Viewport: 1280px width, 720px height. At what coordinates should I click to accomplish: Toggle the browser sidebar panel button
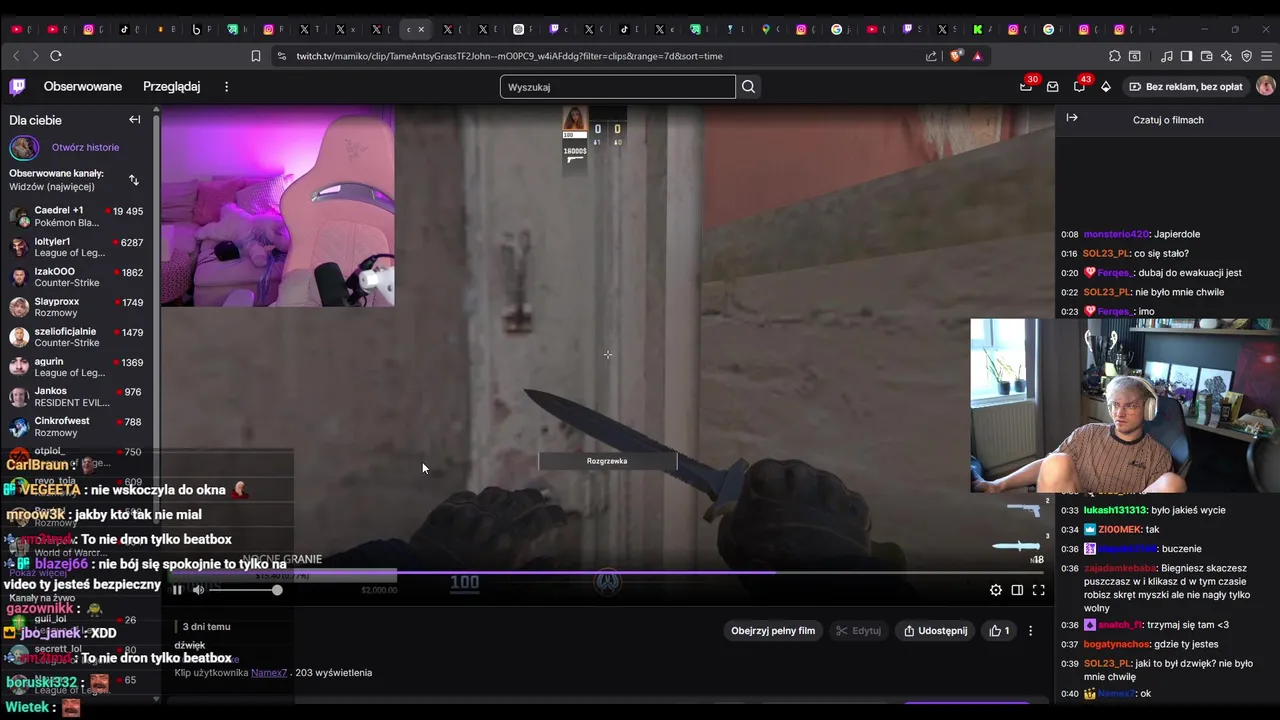pos(1186,56)
